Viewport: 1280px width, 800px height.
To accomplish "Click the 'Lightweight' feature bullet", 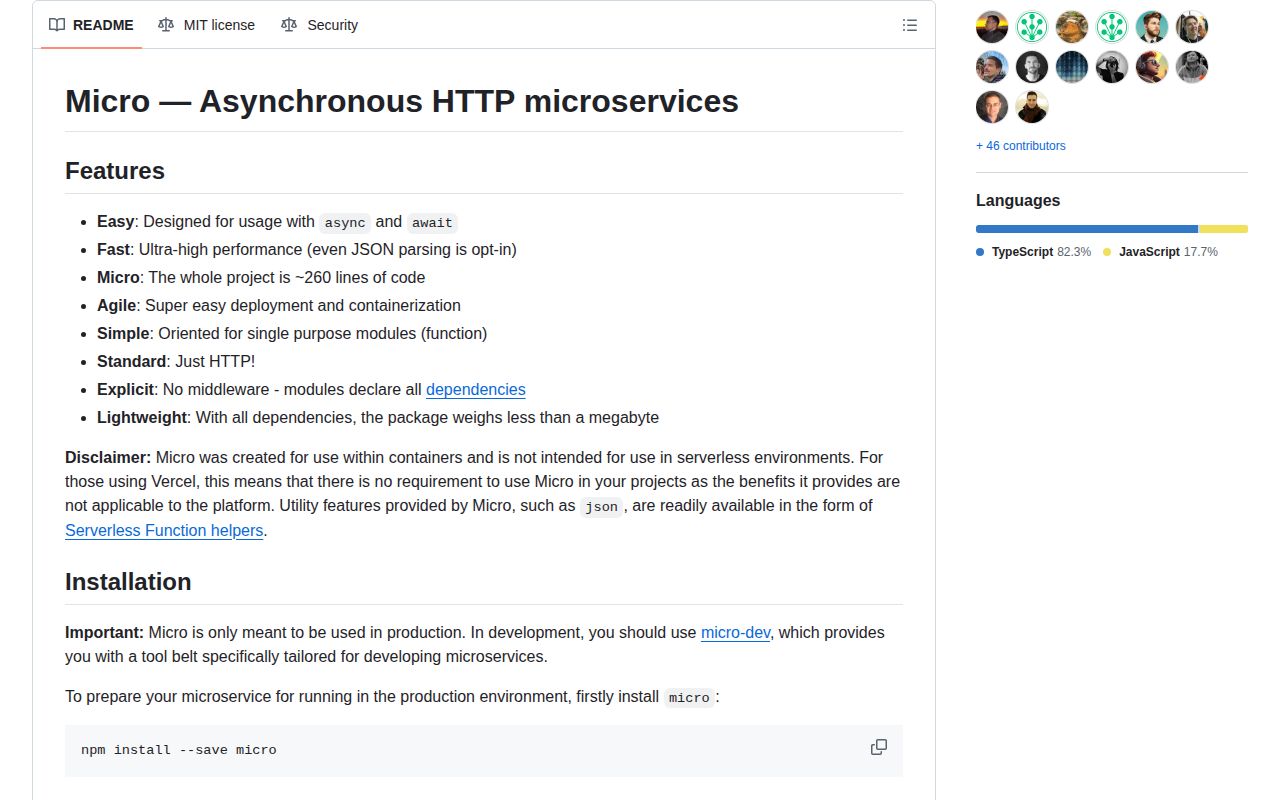I will tap(378, 418).
